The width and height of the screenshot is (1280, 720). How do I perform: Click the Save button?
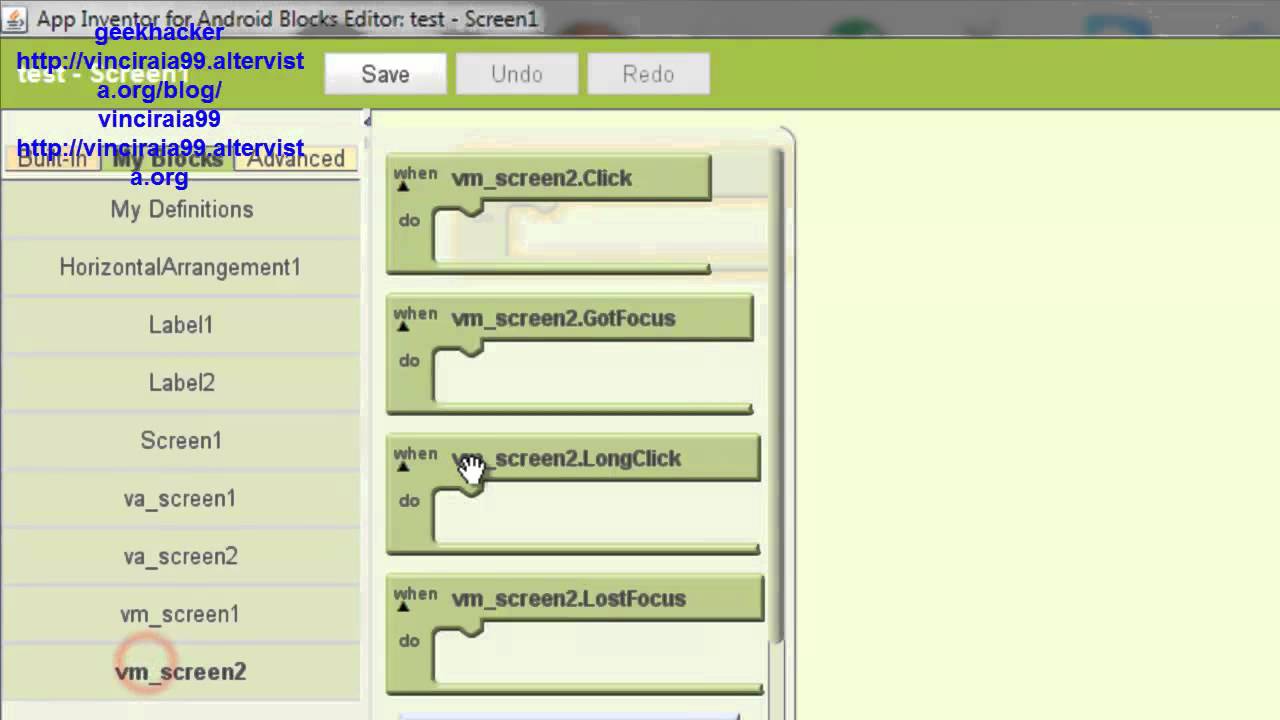(x=385, y=74)
